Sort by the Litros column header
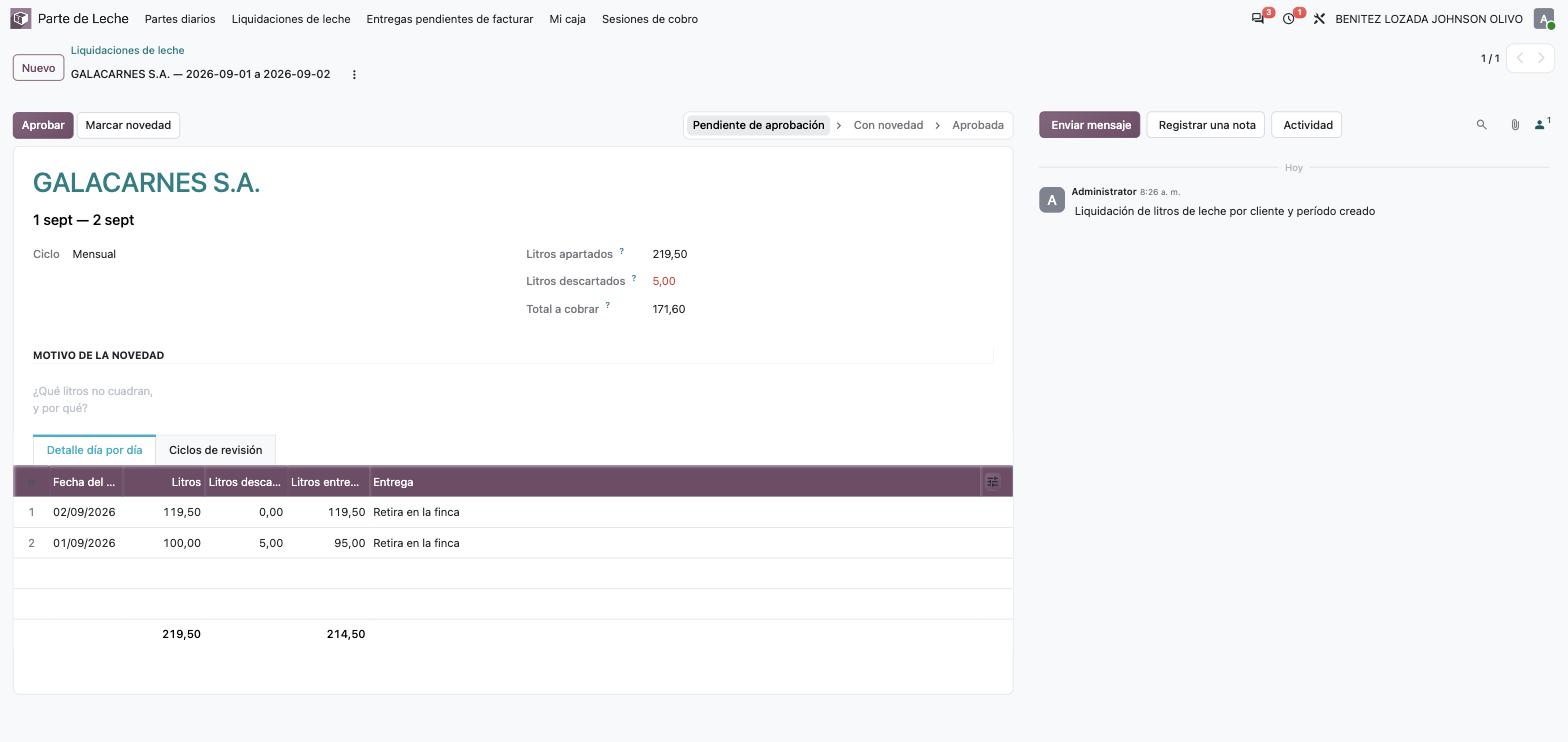The height and width of the screenshot is (742, 1568). pyautogui.click(x=165, y=482)
